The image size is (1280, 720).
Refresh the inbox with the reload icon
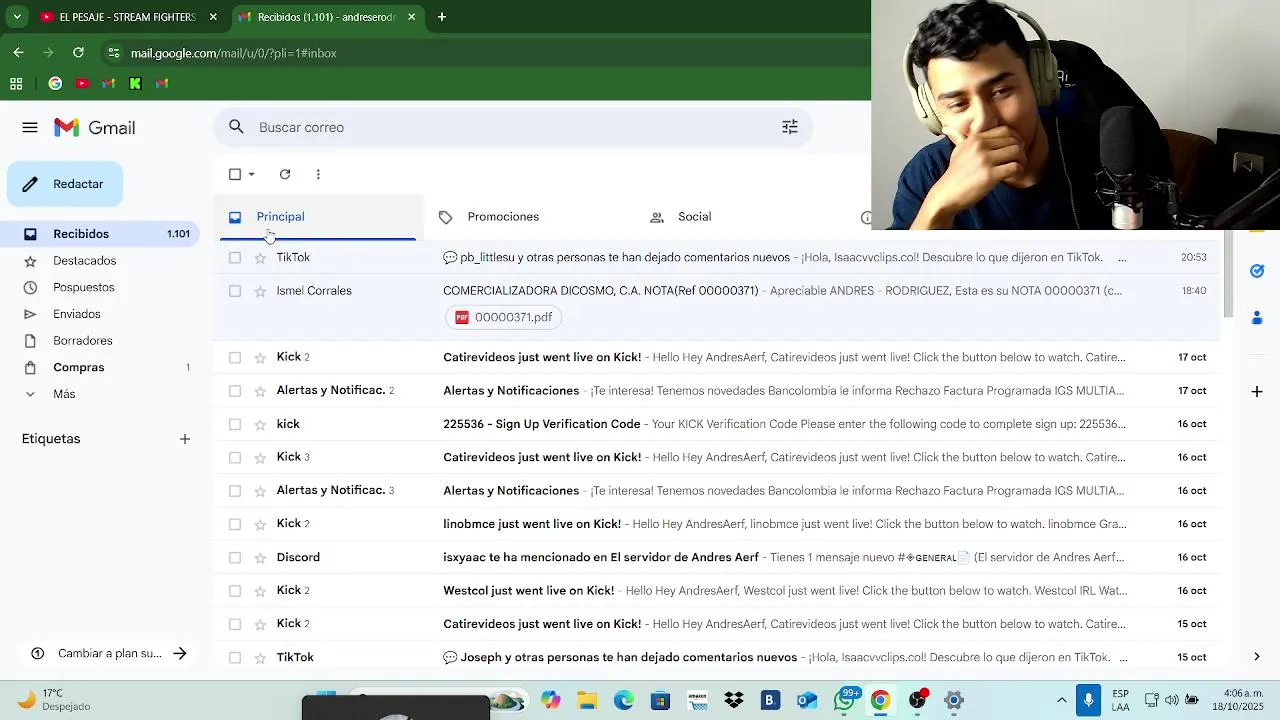[285, 174]
